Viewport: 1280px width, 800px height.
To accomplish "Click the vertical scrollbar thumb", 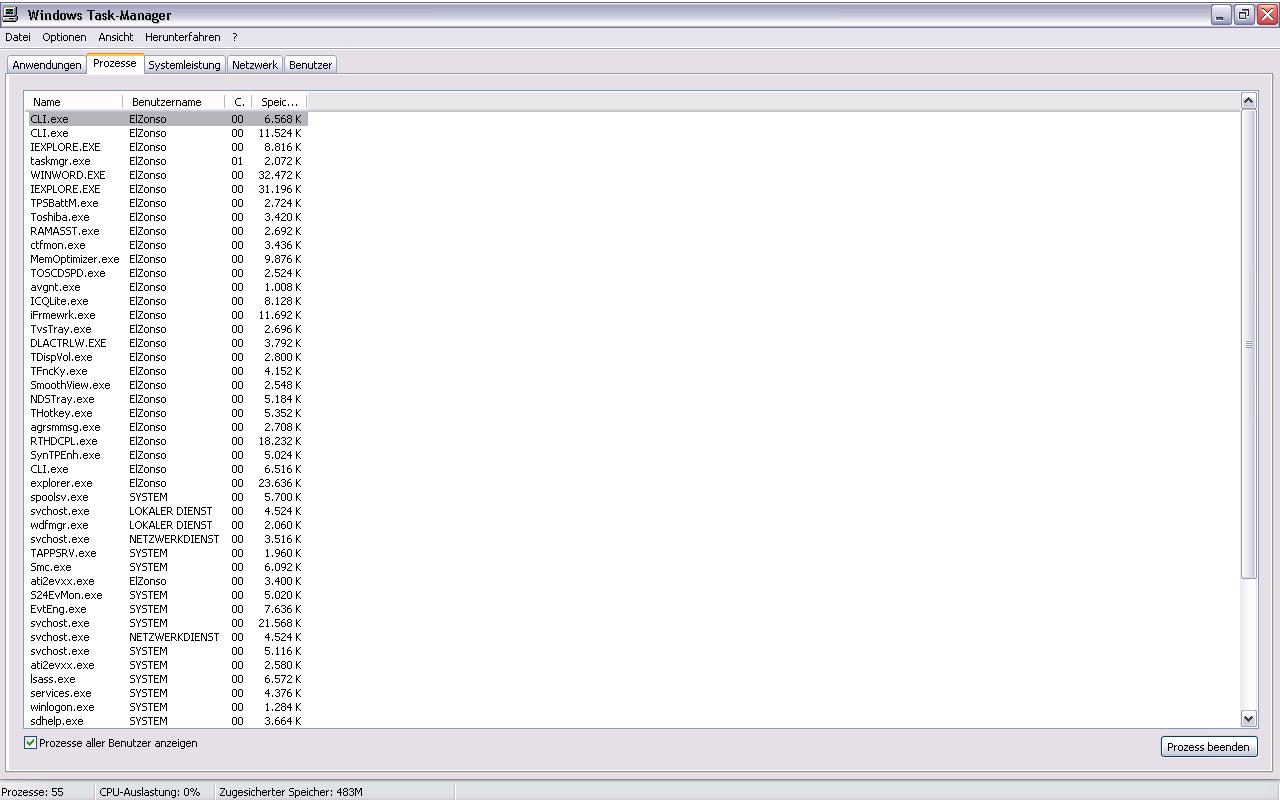I will [1248, 343].
